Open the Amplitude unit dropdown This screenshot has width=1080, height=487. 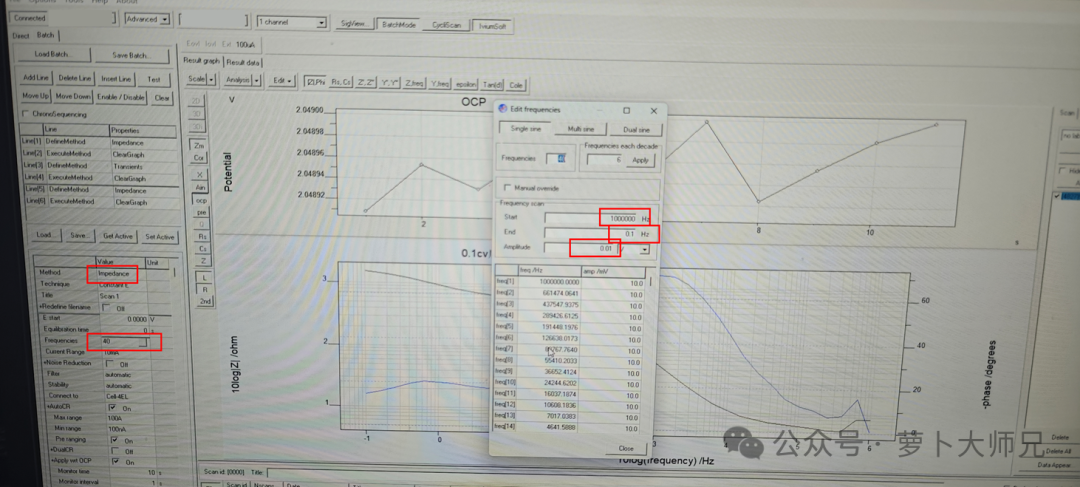tap(645, 249)
